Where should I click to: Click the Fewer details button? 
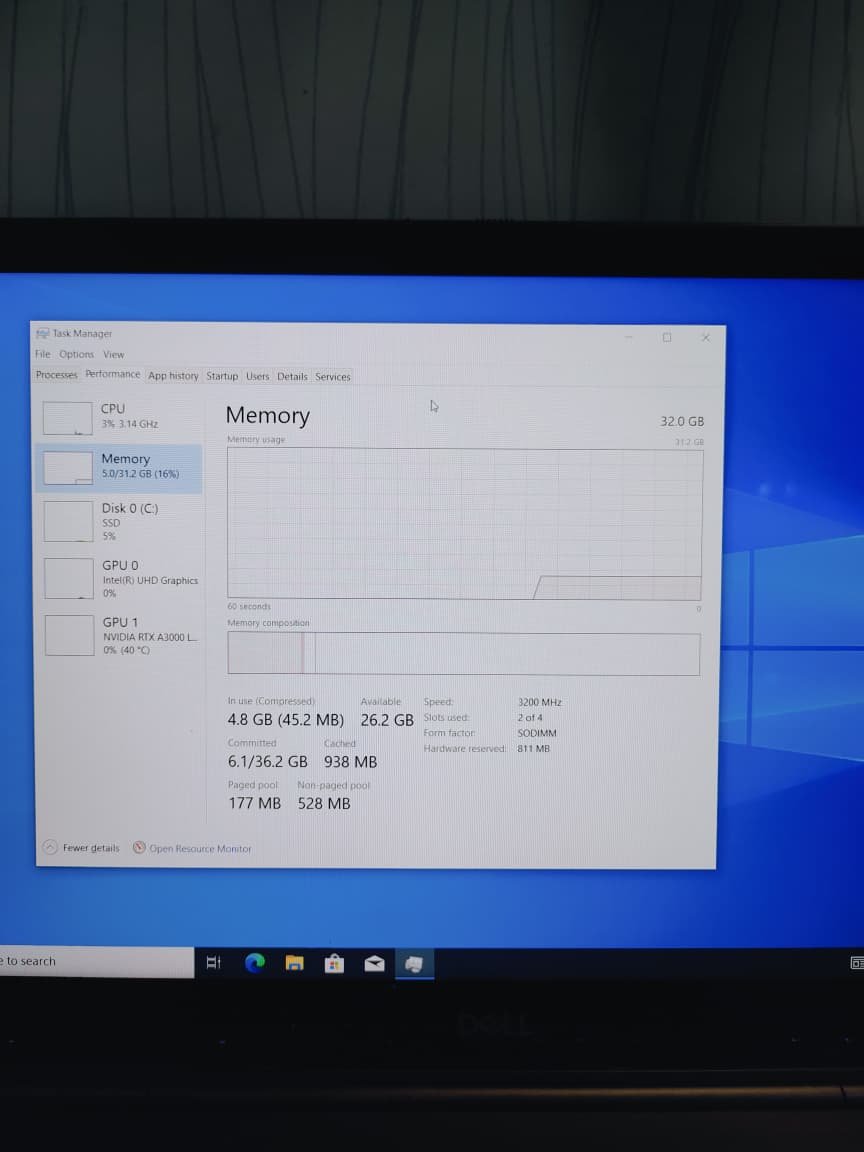pyautogui.click(x=81, y=847)
